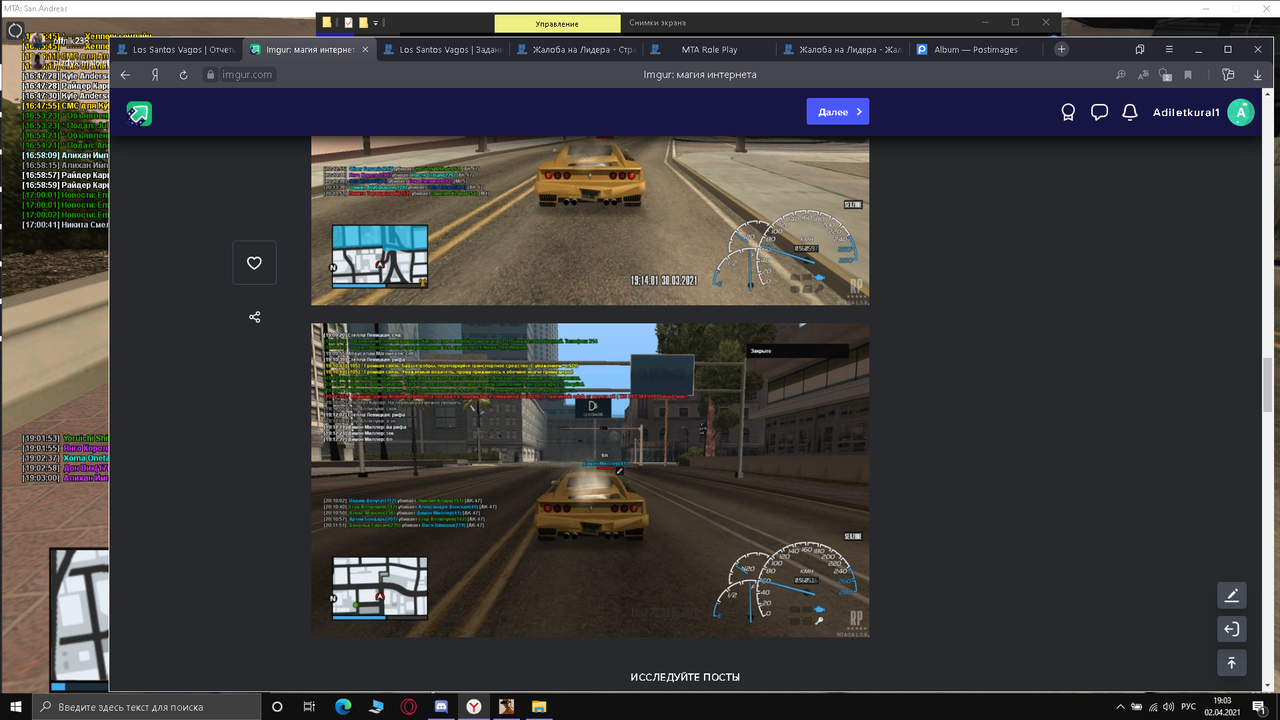
Task: Open Opera browser from taskbar
Action: pos(409,706)
